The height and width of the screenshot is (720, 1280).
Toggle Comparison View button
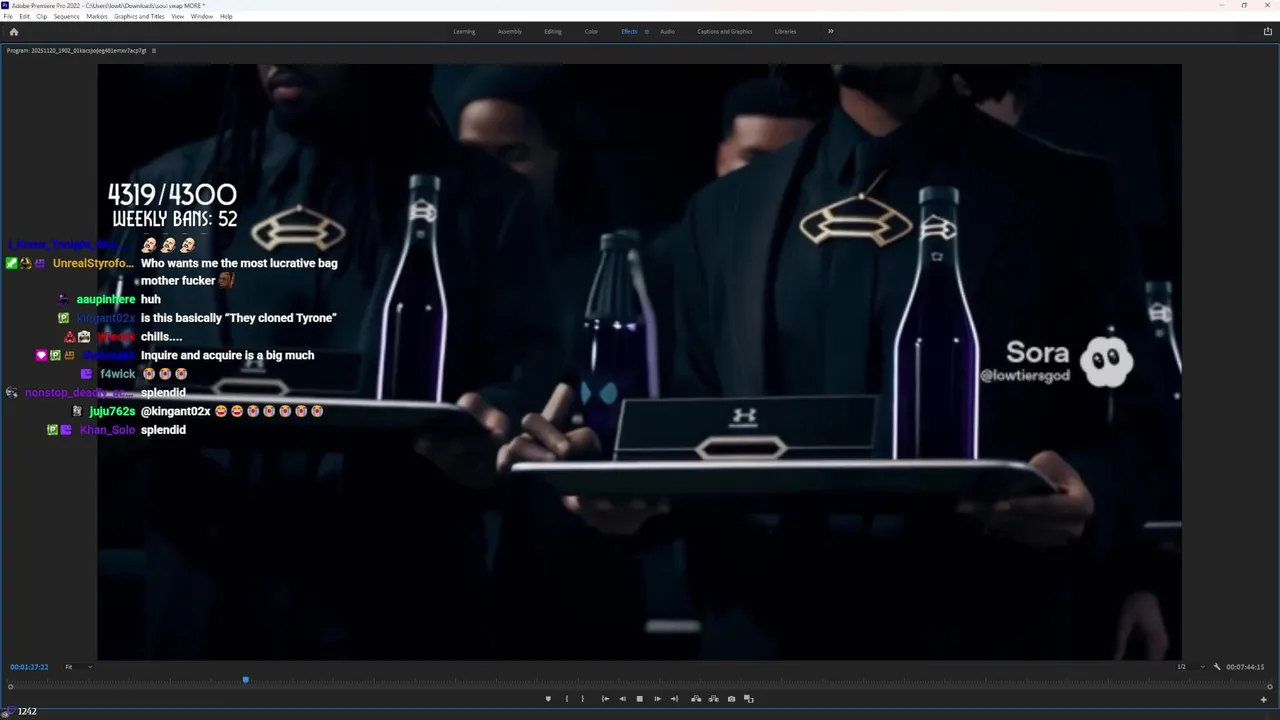click(x=749, y=699)
